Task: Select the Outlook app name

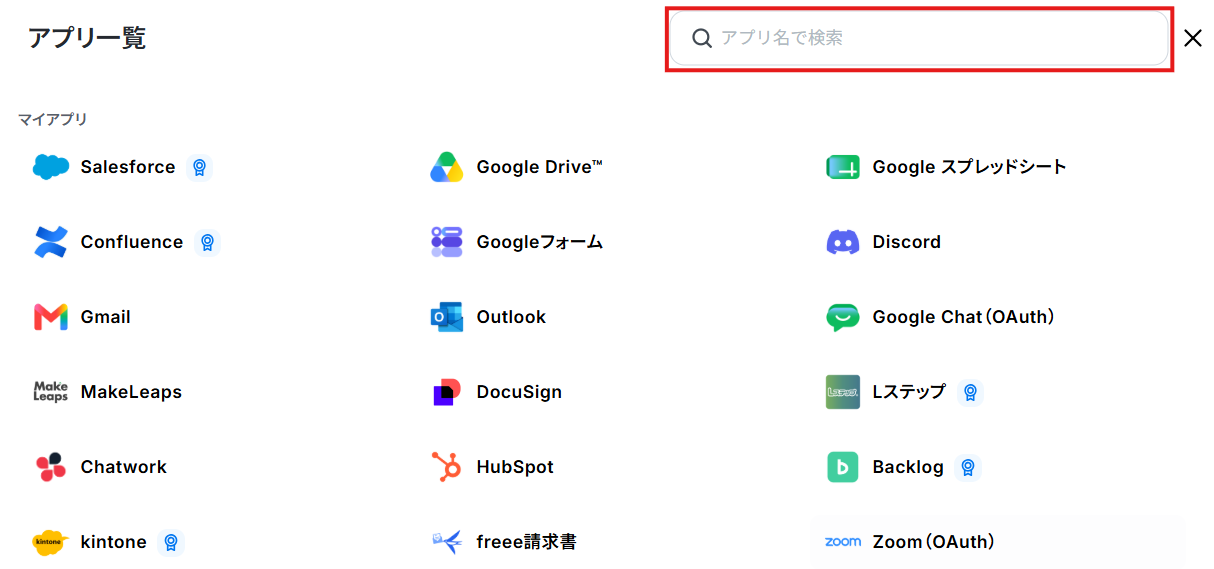Action: pos(511,317)
